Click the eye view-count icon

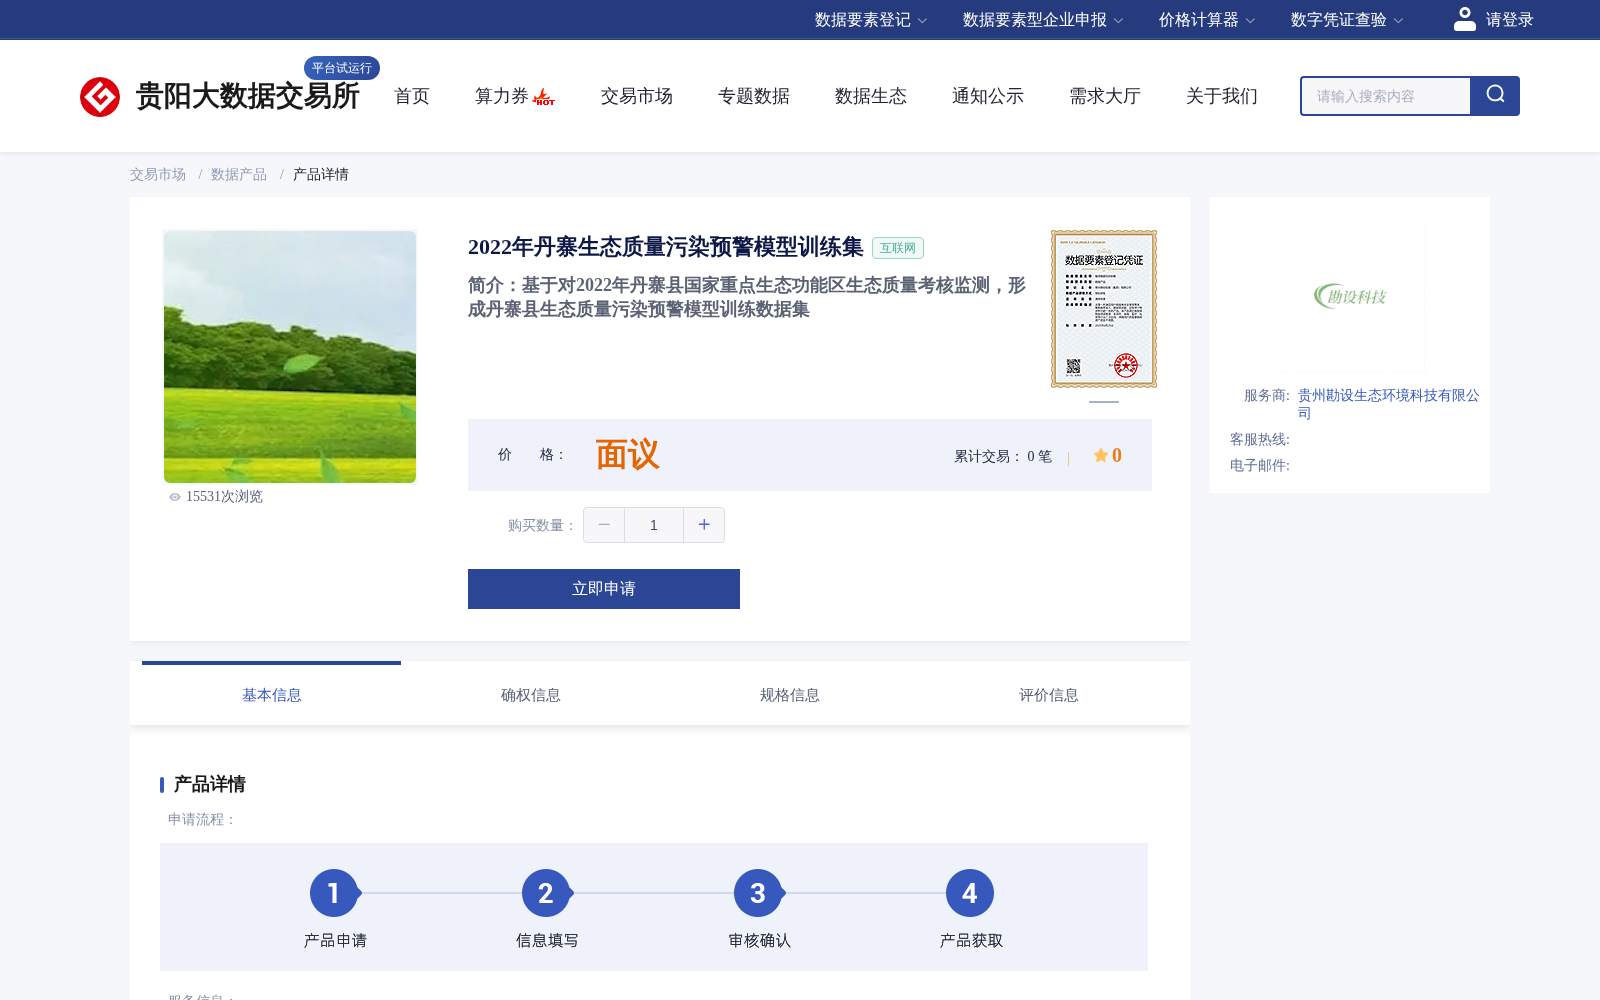(x=175, y=497)
